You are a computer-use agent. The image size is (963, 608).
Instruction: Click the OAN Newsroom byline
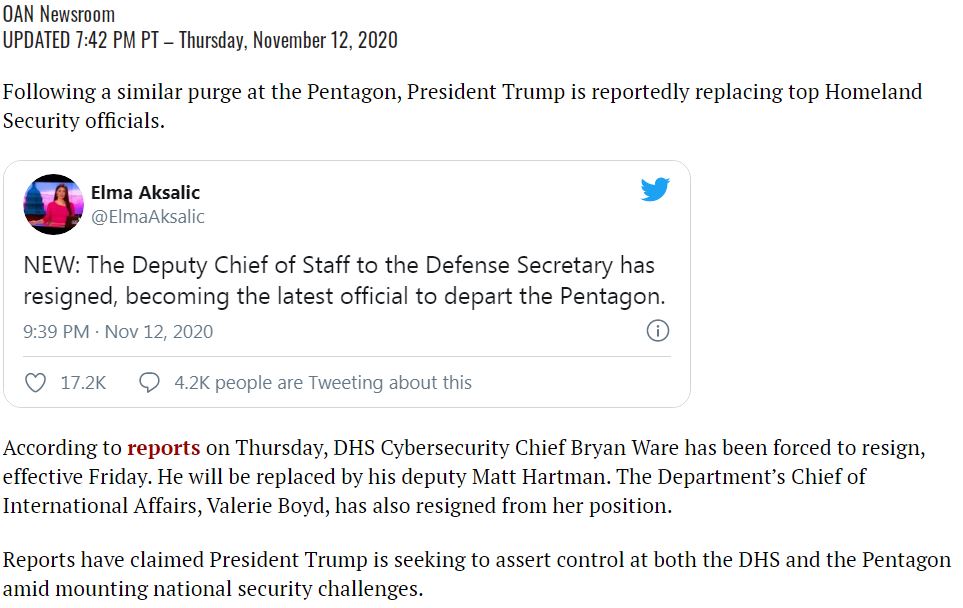pyautogui.click(x=59, y=14)
